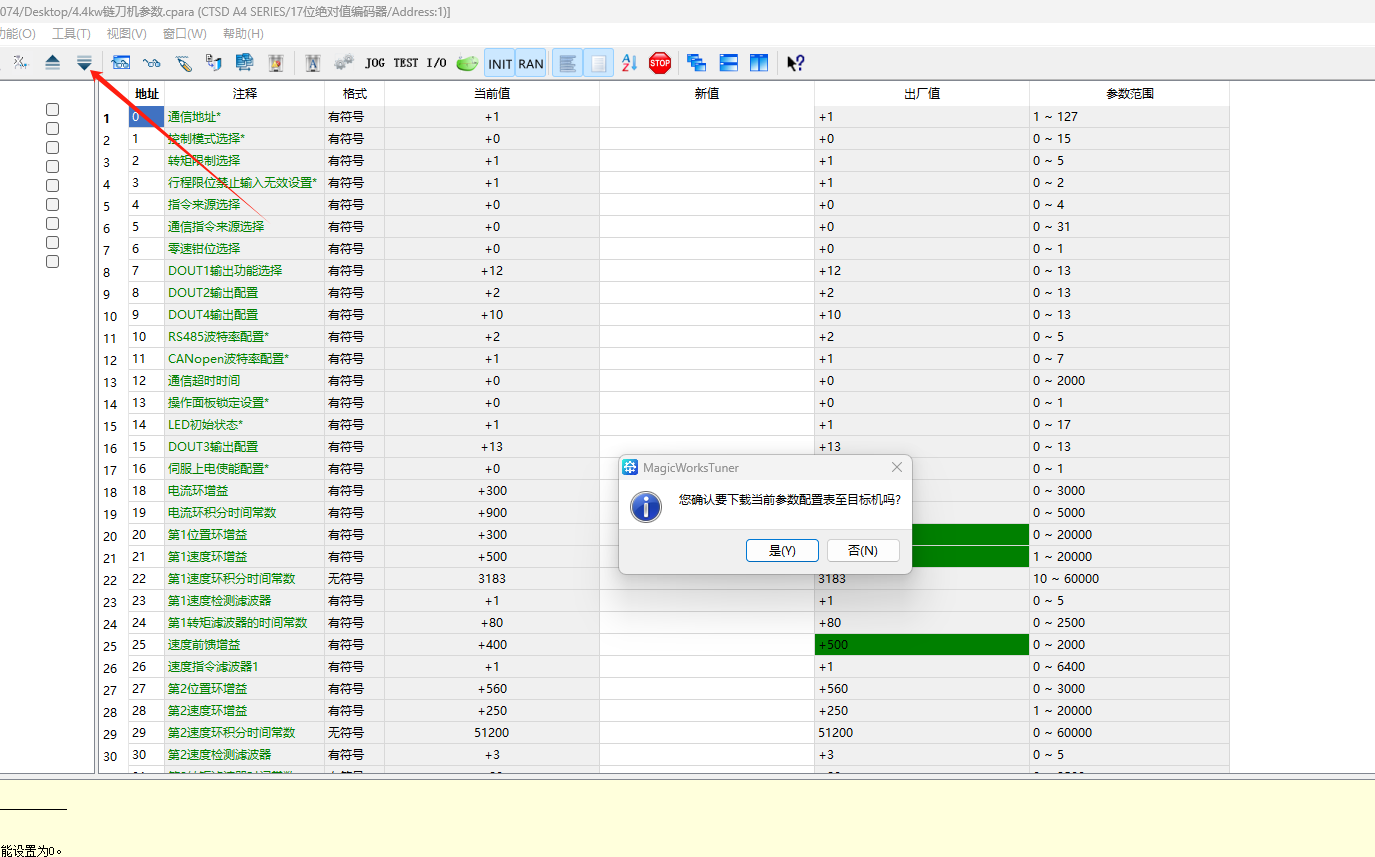
Task: Click the 新值 input cell for 第2位置环增益
Action: tap(707, 688)
